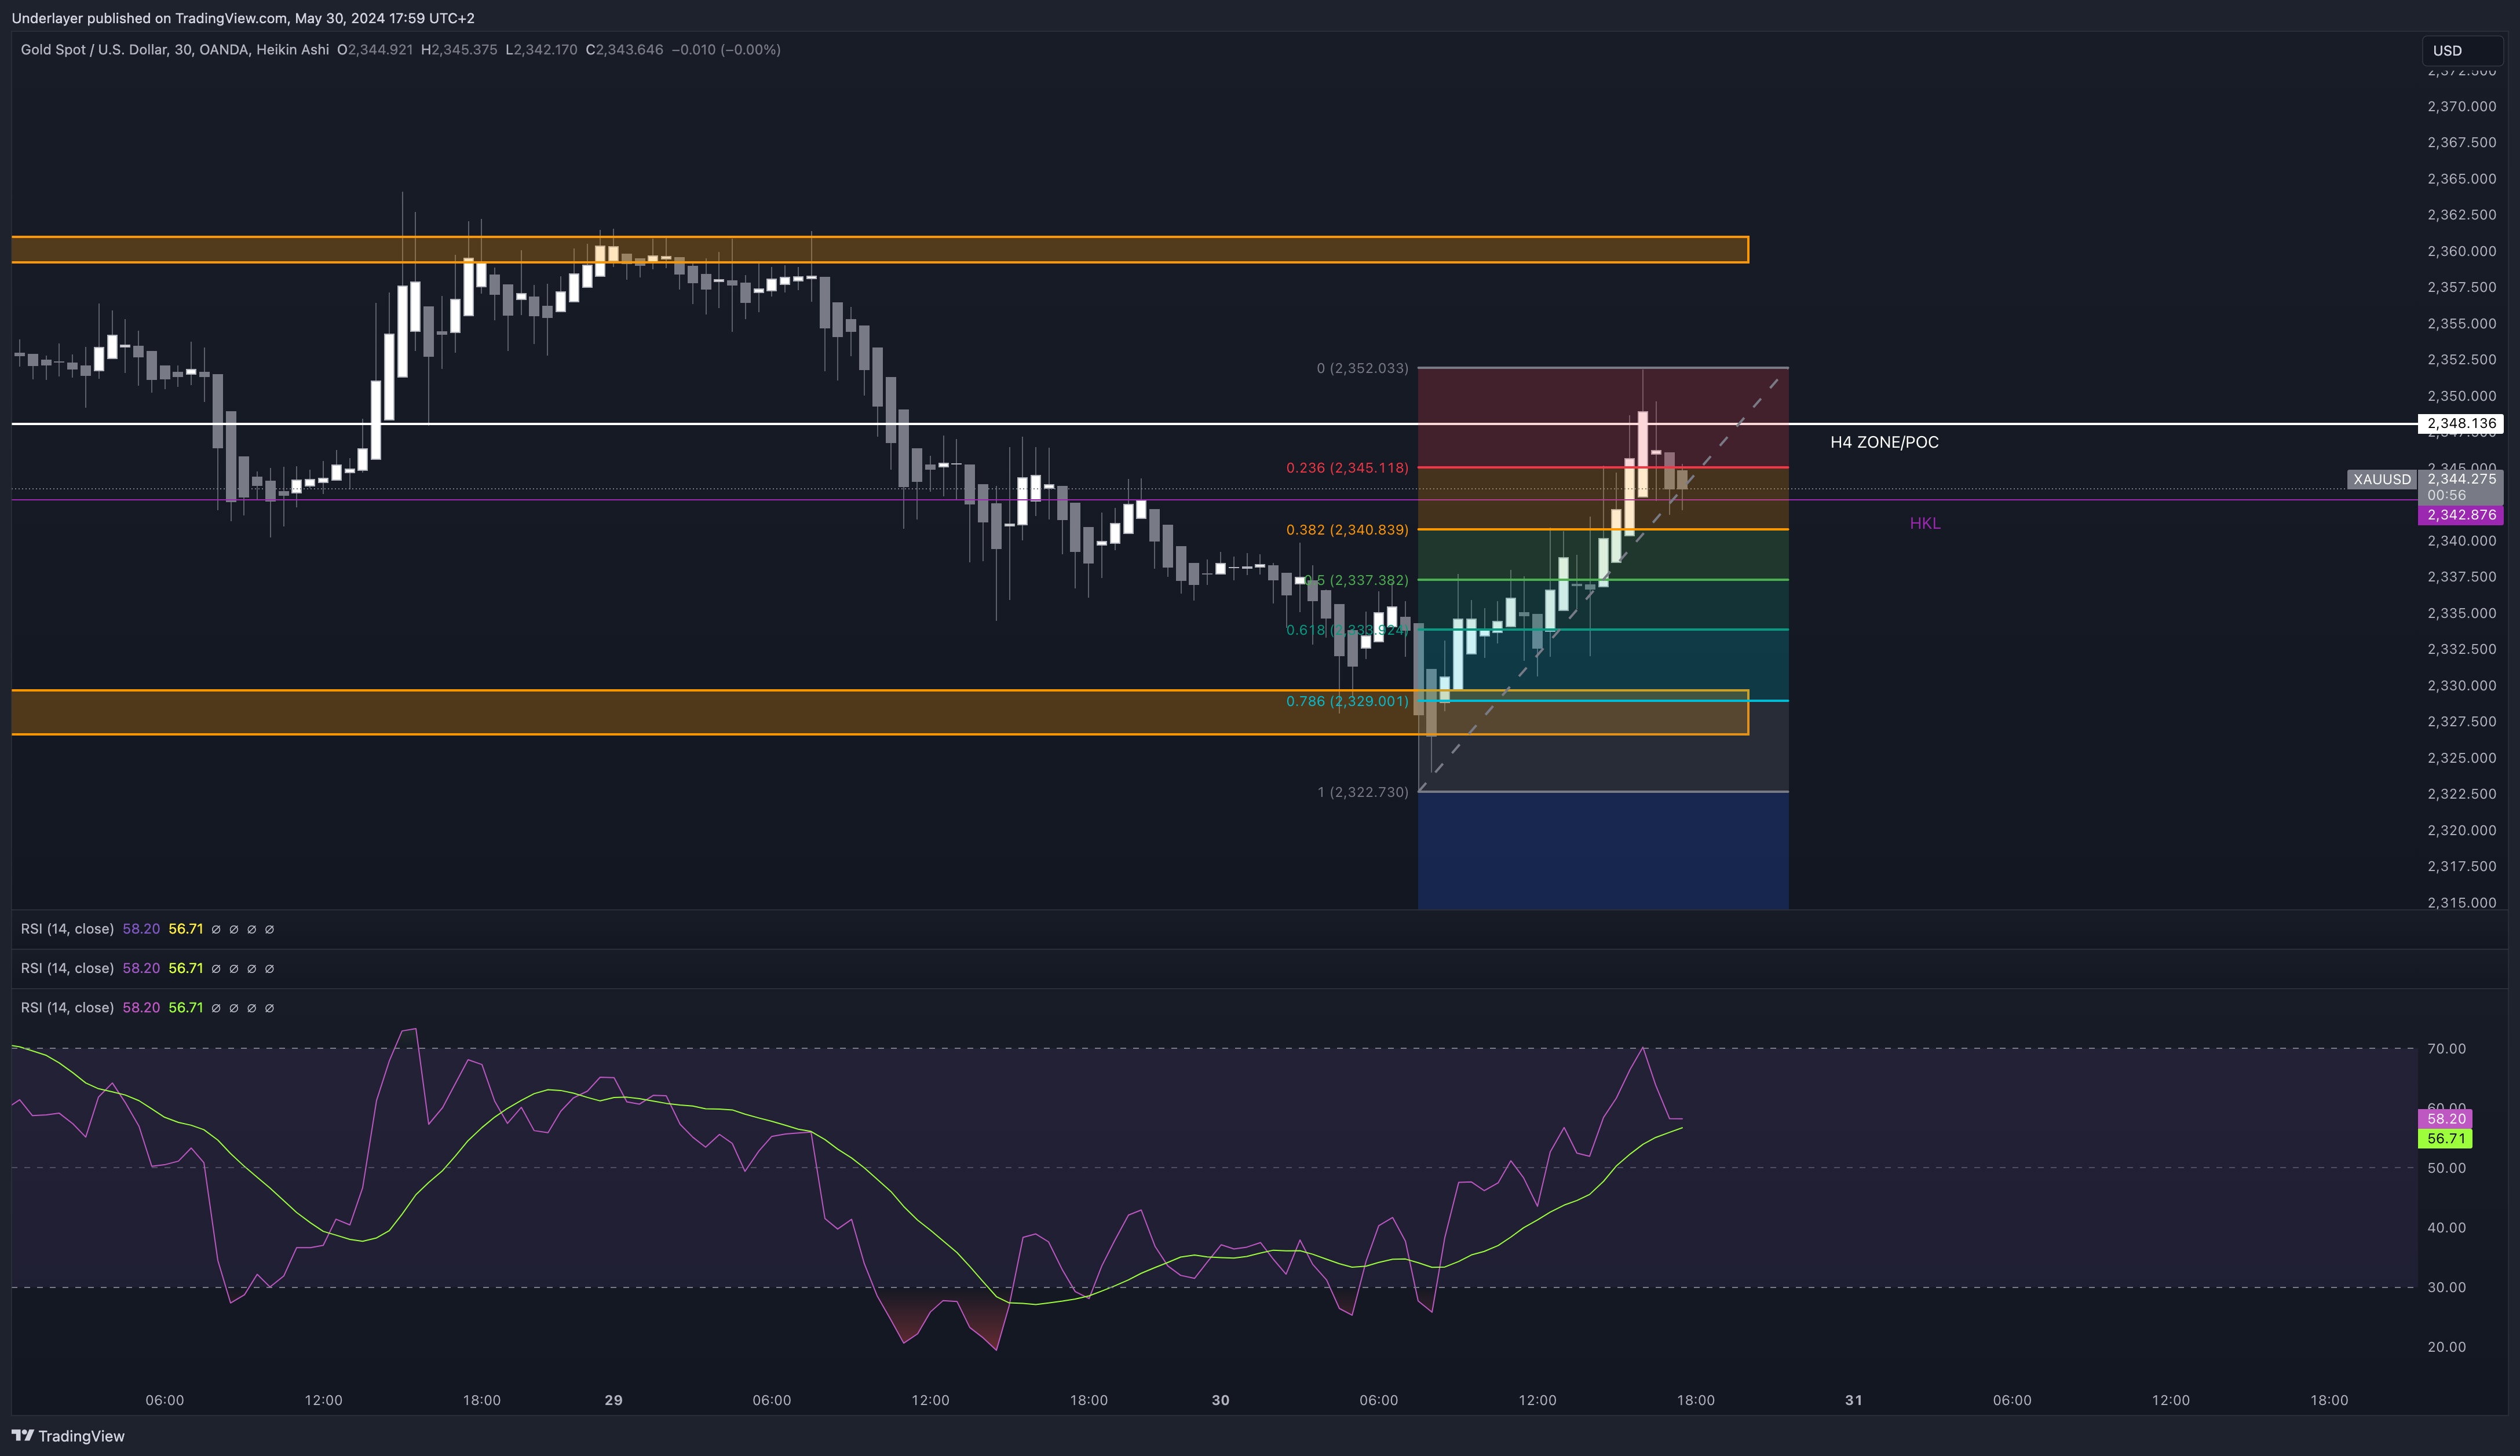Viewport: 2520px width, 1456px height.
Task: Click the 20.00 RSI scale label
Action: pyautogui.click(x=2447, y=1347)
